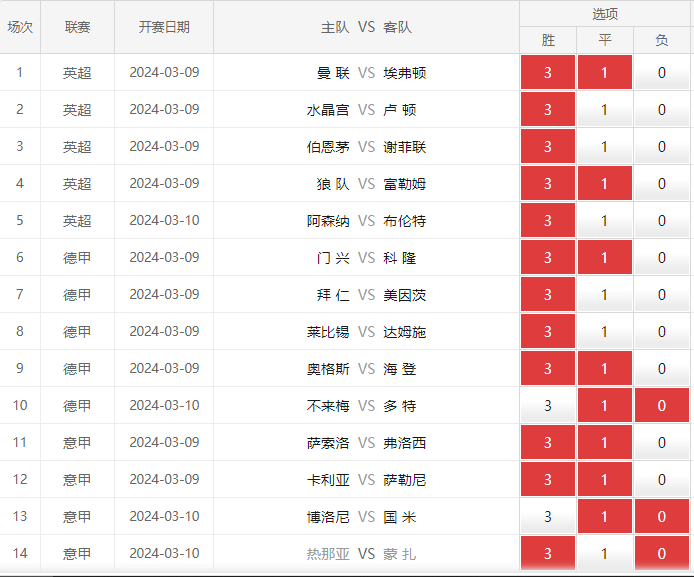Click match number 14 cell
Screen dimensions: 694x577
coord(20,553)
